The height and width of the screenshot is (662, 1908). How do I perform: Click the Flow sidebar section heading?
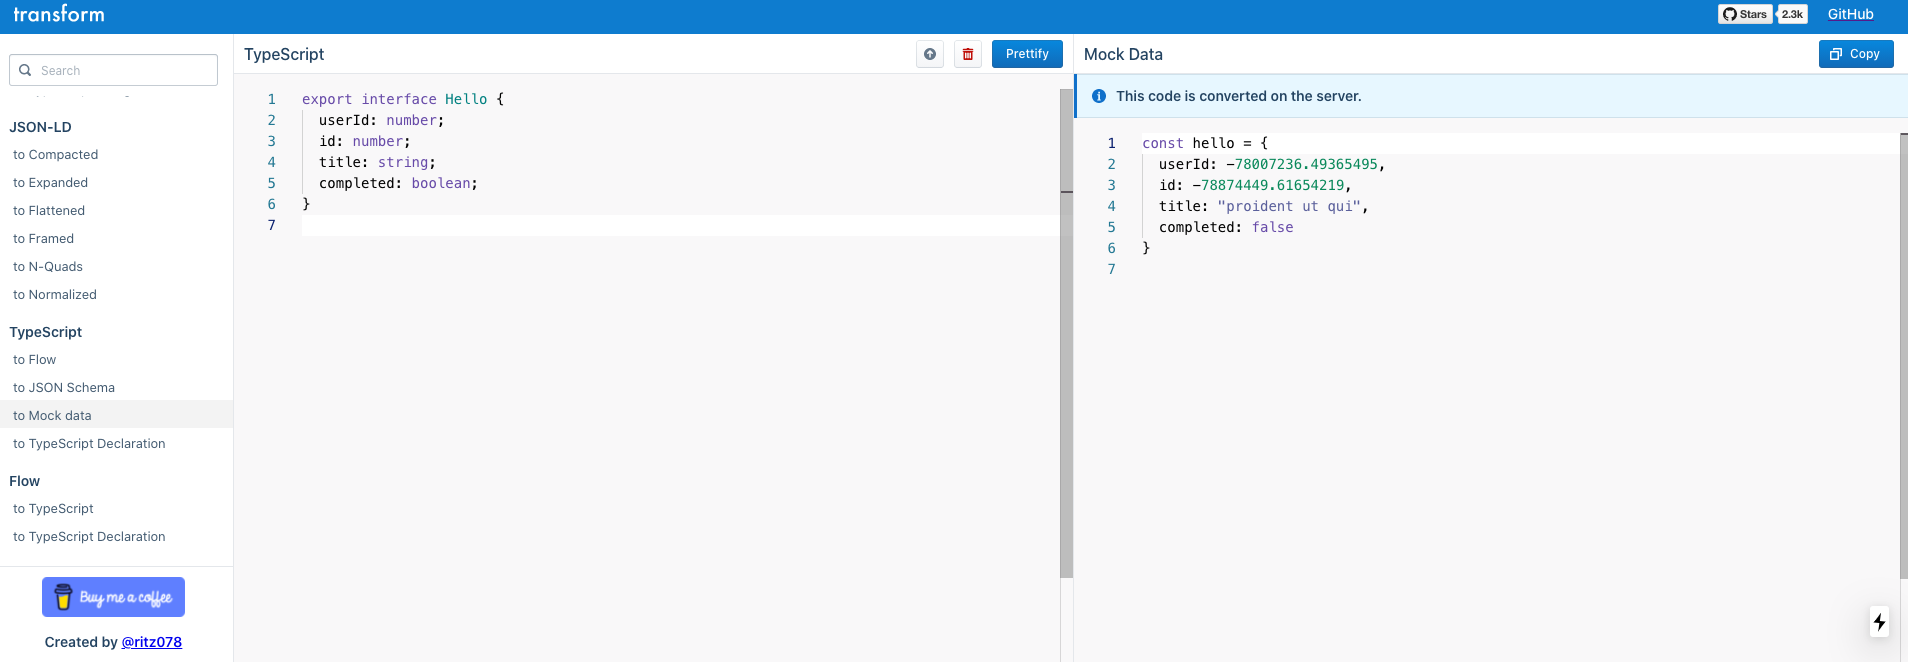[24, 481]
